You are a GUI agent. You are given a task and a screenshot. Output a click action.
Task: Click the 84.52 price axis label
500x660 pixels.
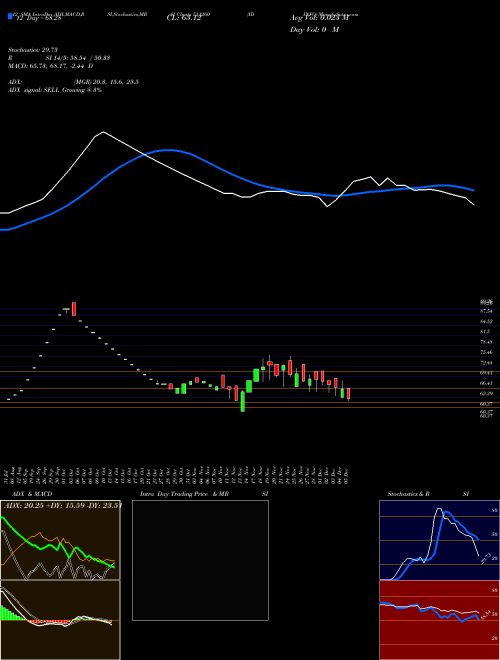pos(486,321)
